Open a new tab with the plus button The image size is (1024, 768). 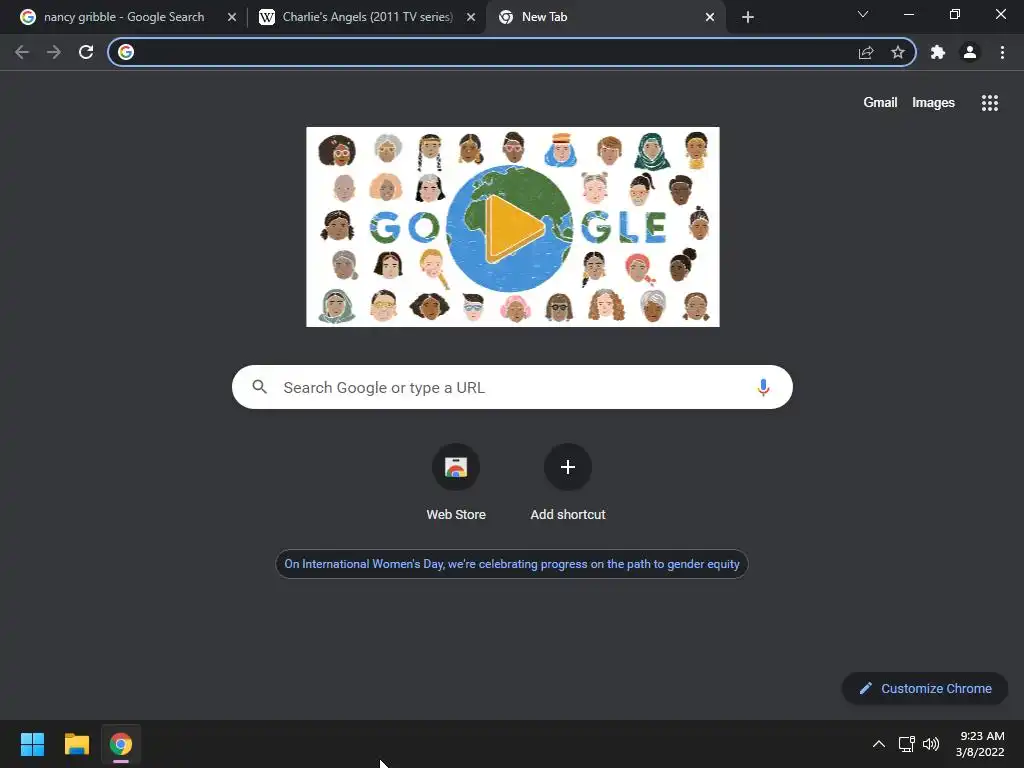click(748, 17)
